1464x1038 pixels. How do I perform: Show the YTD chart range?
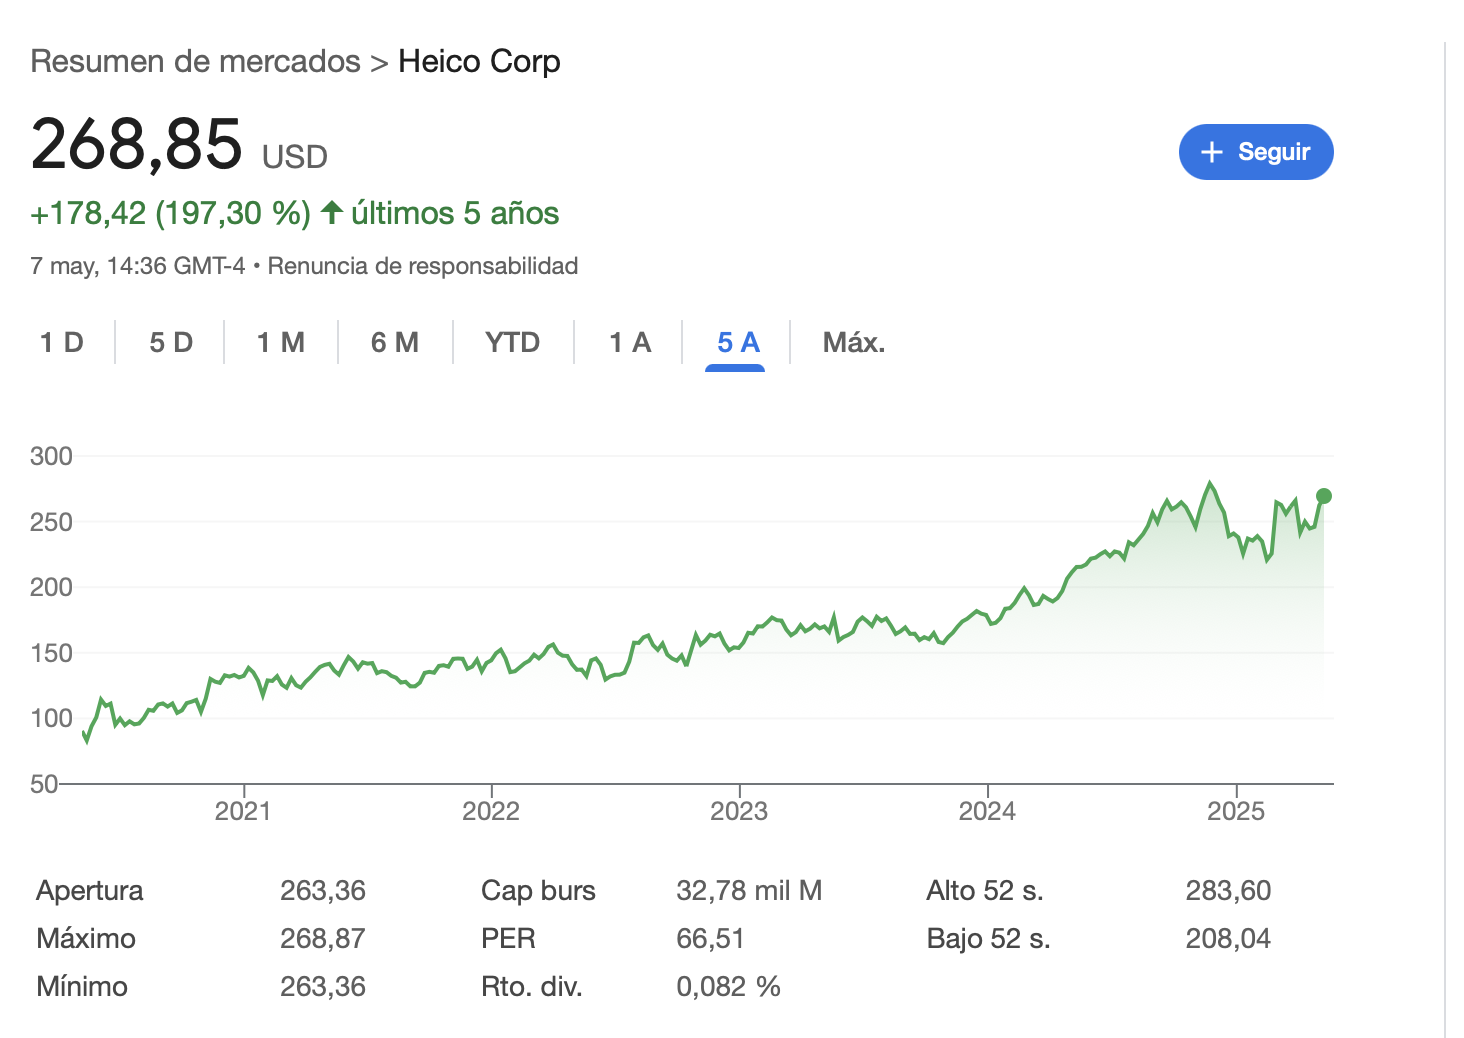[512, 343]
